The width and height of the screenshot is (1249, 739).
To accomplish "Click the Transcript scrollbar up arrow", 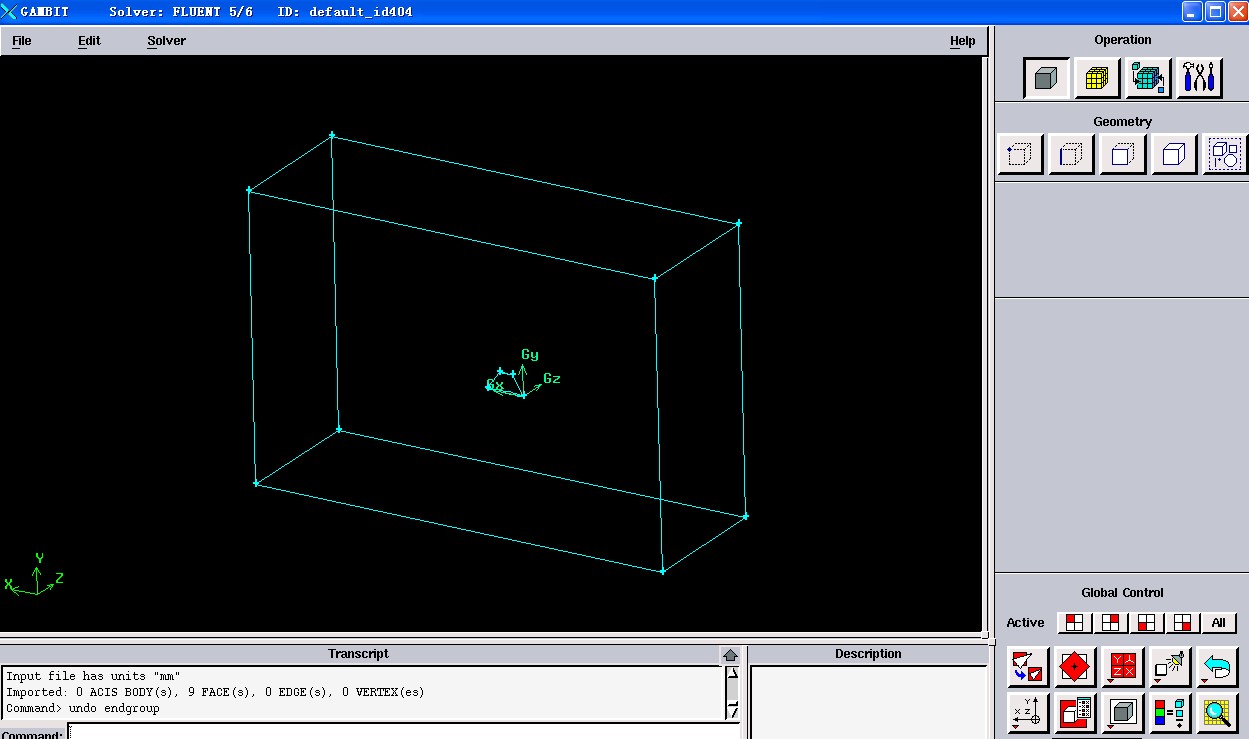I will coord(733,673).
